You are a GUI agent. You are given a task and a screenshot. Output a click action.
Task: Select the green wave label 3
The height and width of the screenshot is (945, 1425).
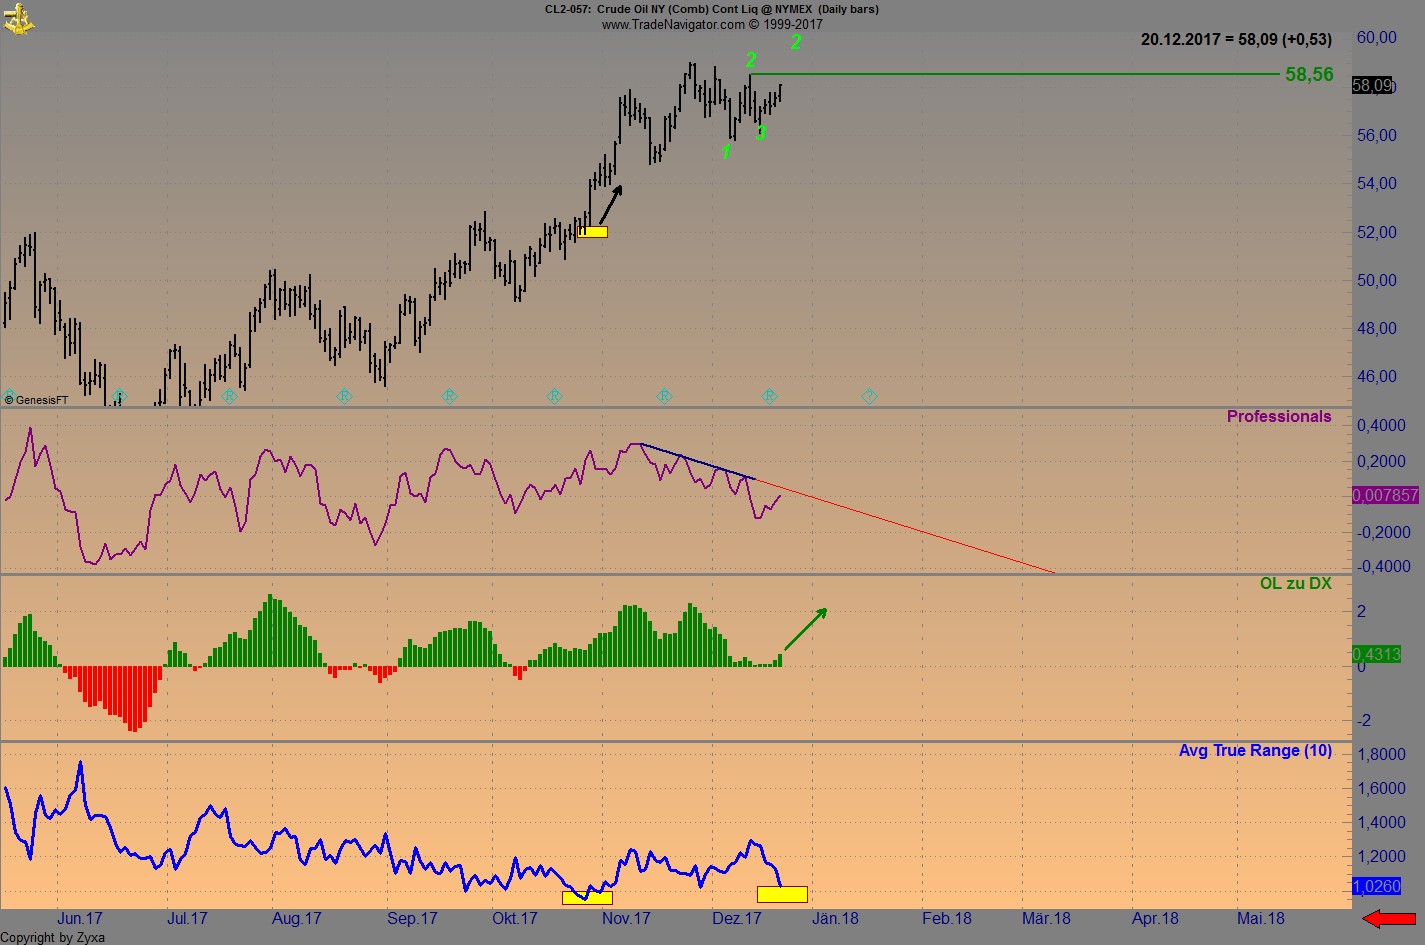[761, 132]
